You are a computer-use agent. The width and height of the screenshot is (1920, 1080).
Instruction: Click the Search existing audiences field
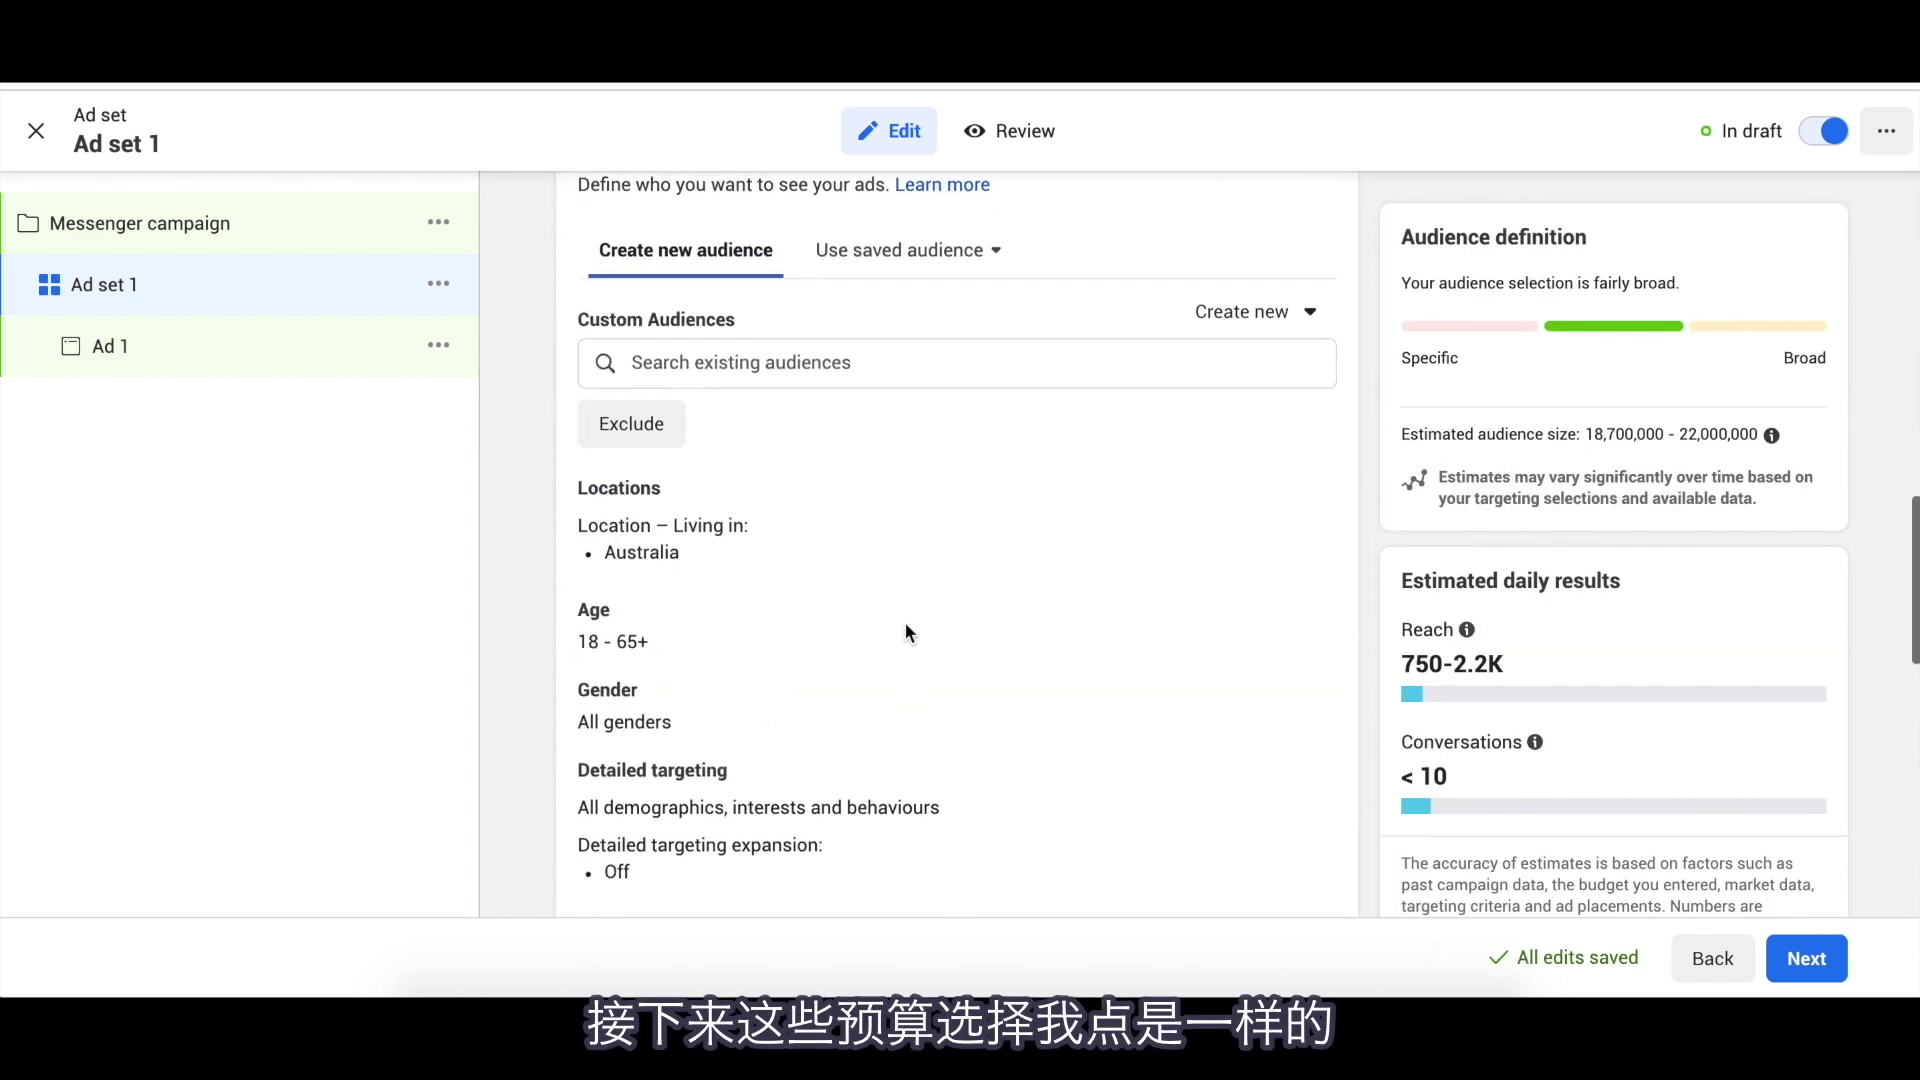point(956,363)
